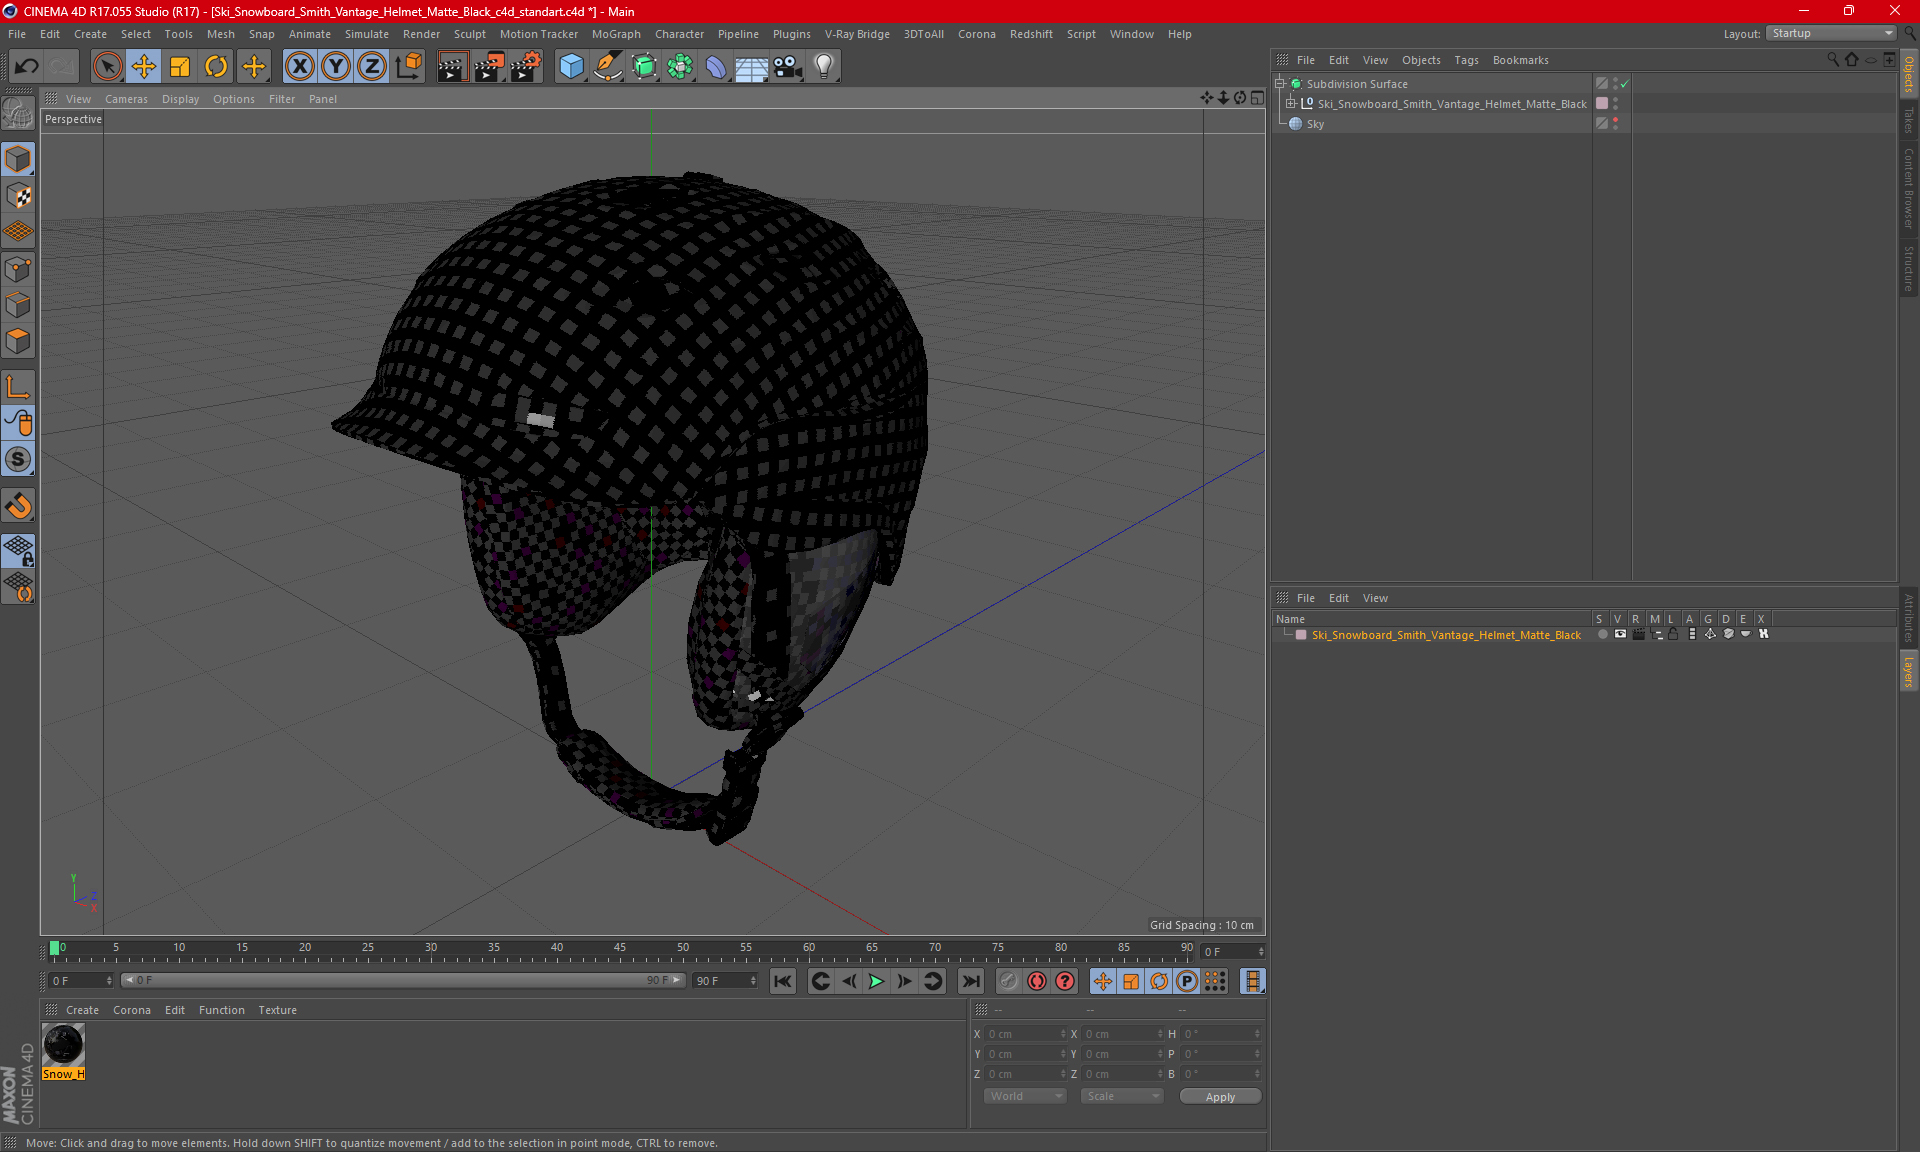Open the World coordinate dropdown
The image size is (1920, 1152).
(x=1025, y=1096)
